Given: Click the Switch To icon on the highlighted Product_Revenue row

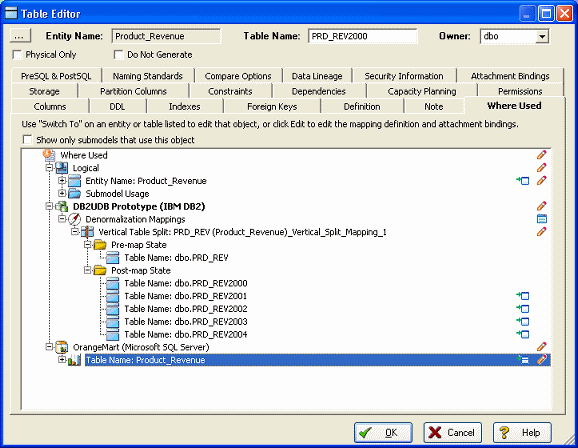Looking at the screenshot, I should click(x=523, y=360).
